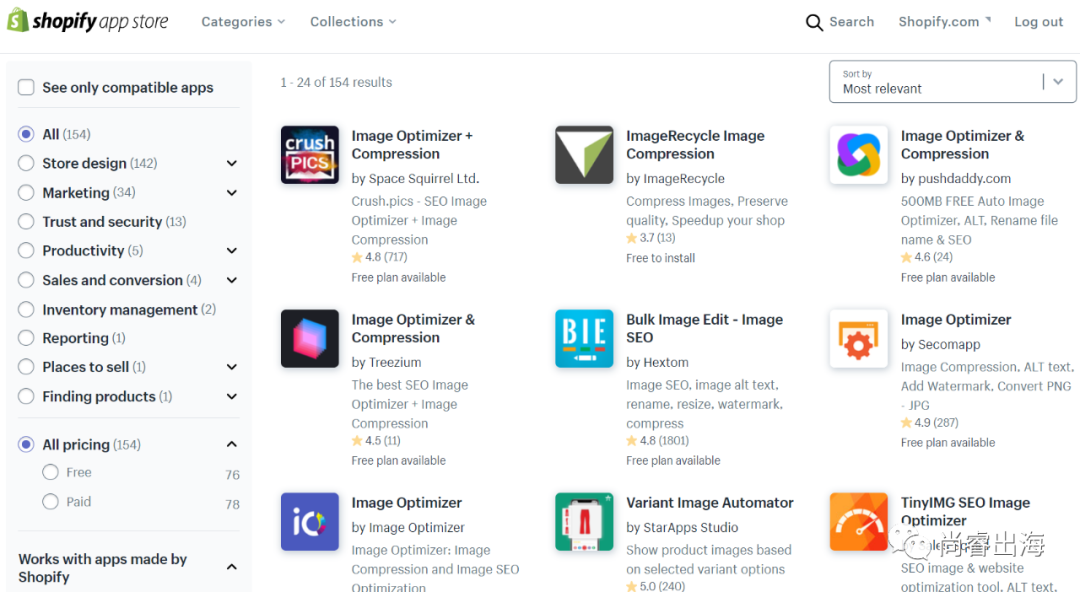1080x592 pixels.
Task: Select Marketing category radio
Action: pos(26,192)
